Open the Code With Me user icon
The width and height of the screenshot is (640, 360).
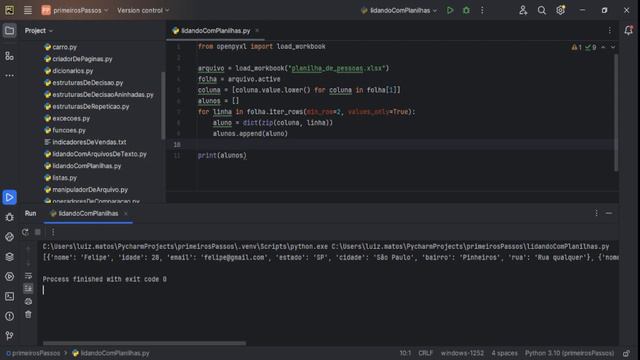click(x=523, y=10)
